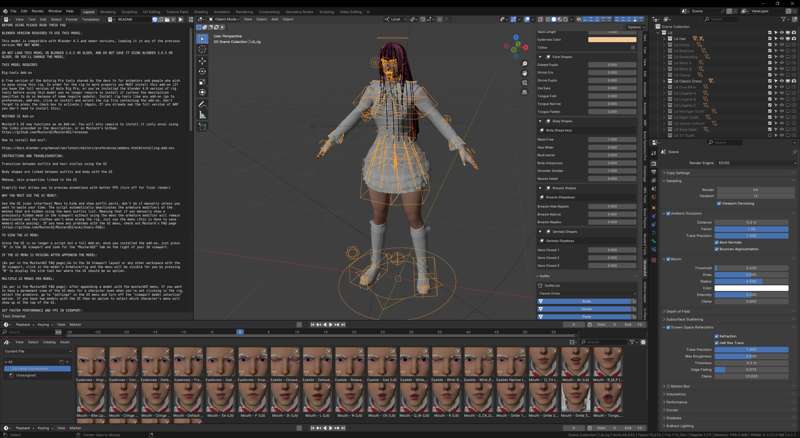This screenshot has width=800, height=438.
Task: Toggle the Bent Normals checkbox
Action: click(717, 242)
